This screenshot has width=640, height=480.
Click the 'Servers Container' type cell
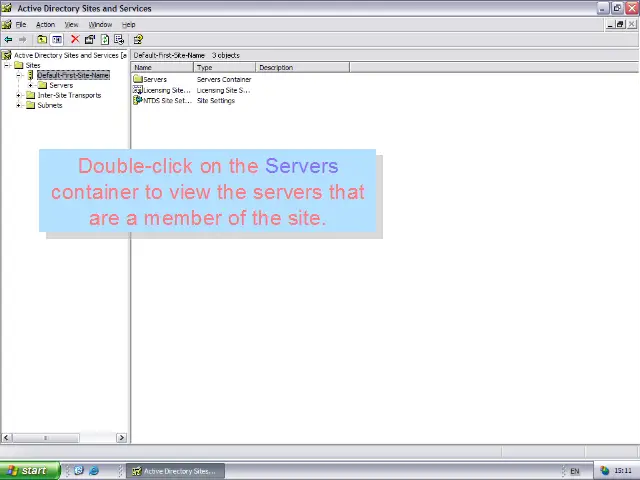tap(224, 79)
